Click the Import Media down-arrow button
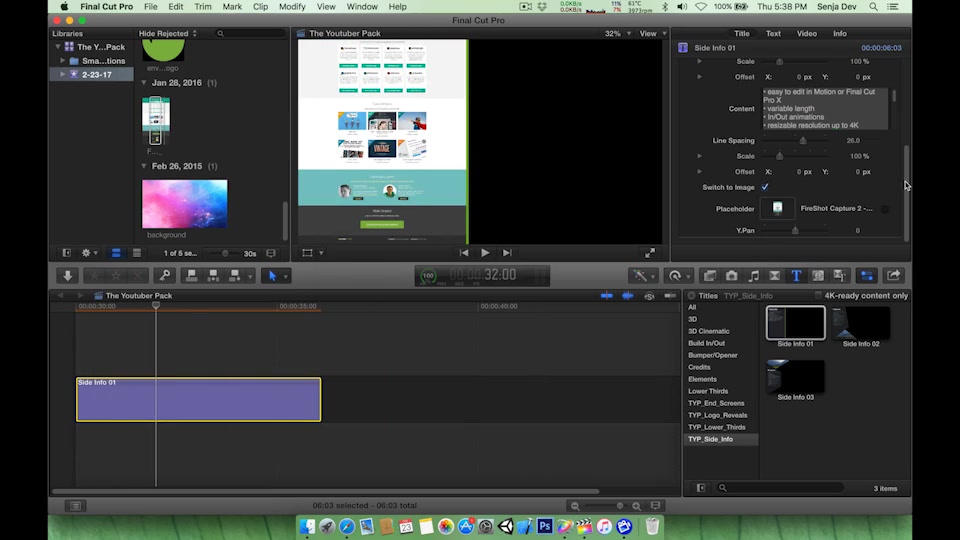This screenshot has width=960, height=540. click(x=67, y=276)
